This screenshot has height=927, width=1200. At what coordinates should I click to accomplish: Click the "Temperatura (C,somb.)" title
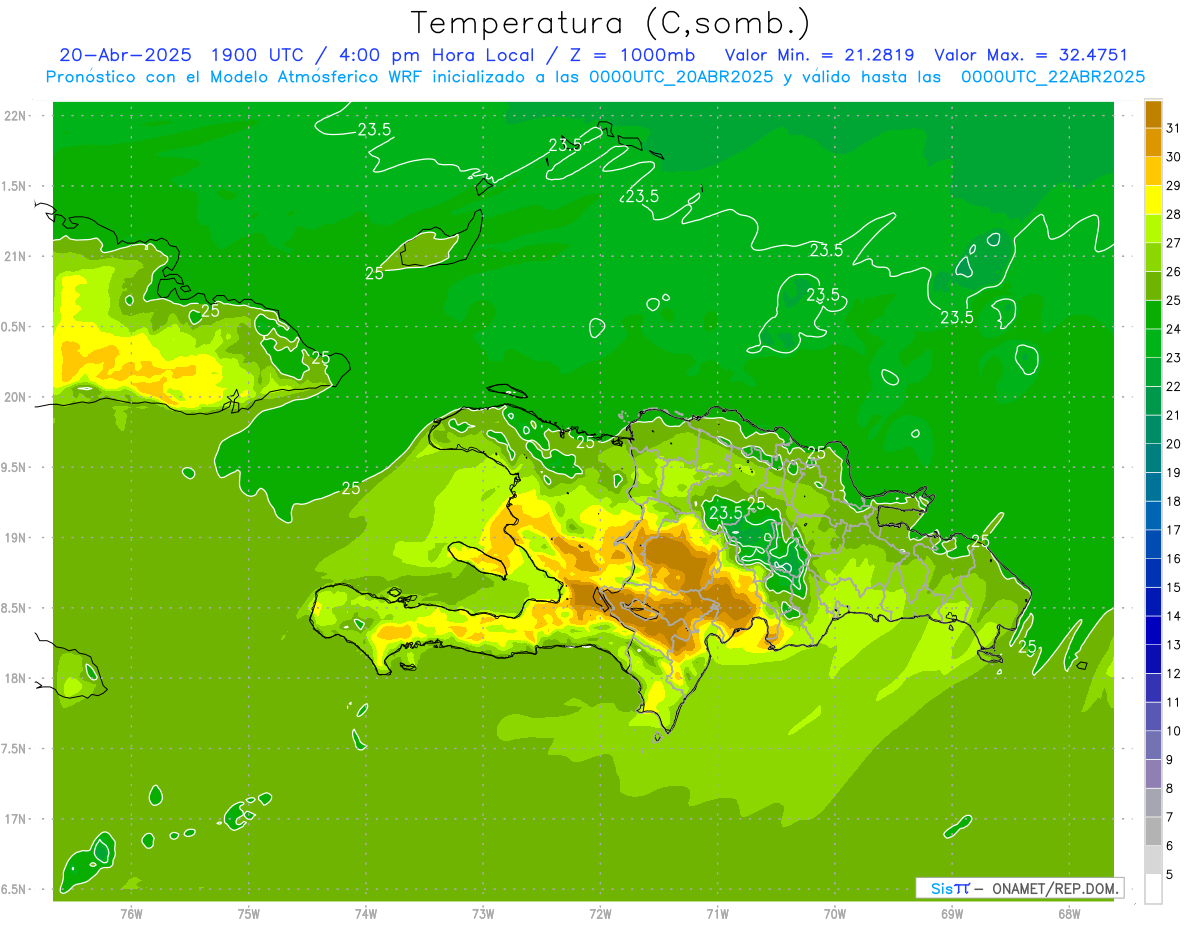pyautogui.click(x=611, y=24)
